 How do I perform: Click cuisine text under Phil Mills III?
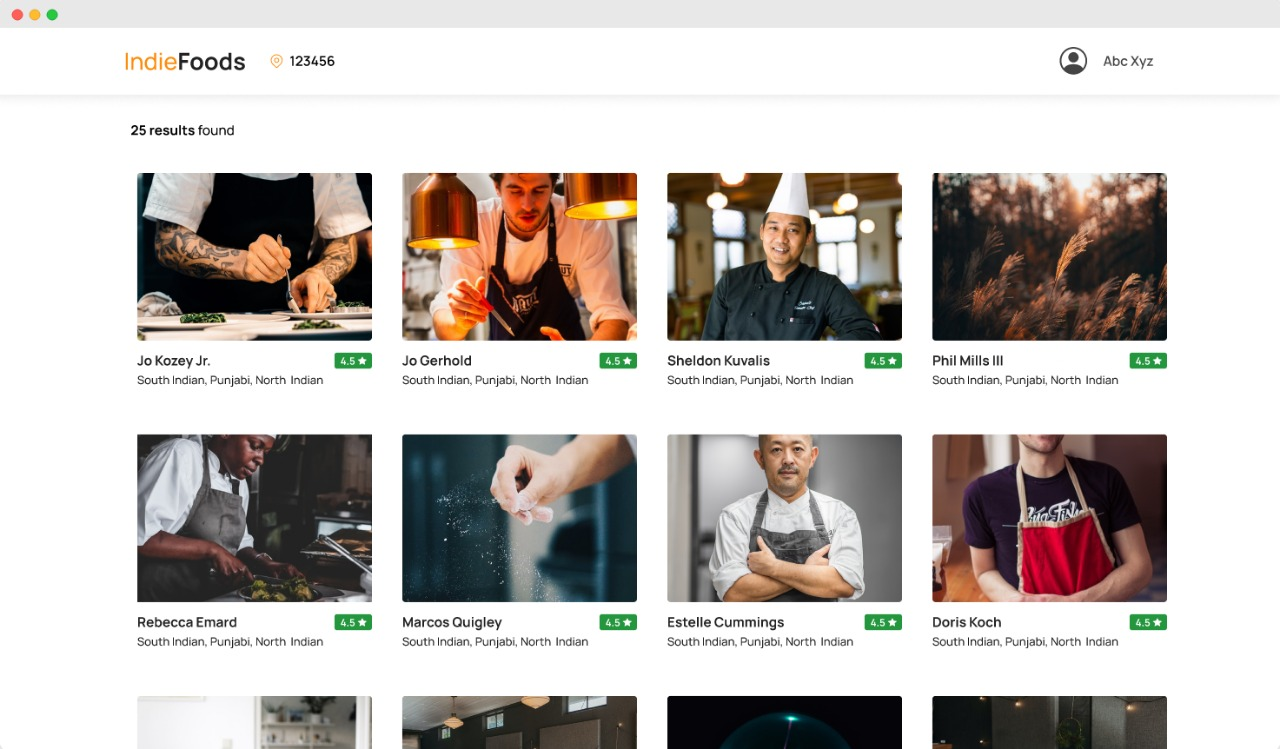1025,380
